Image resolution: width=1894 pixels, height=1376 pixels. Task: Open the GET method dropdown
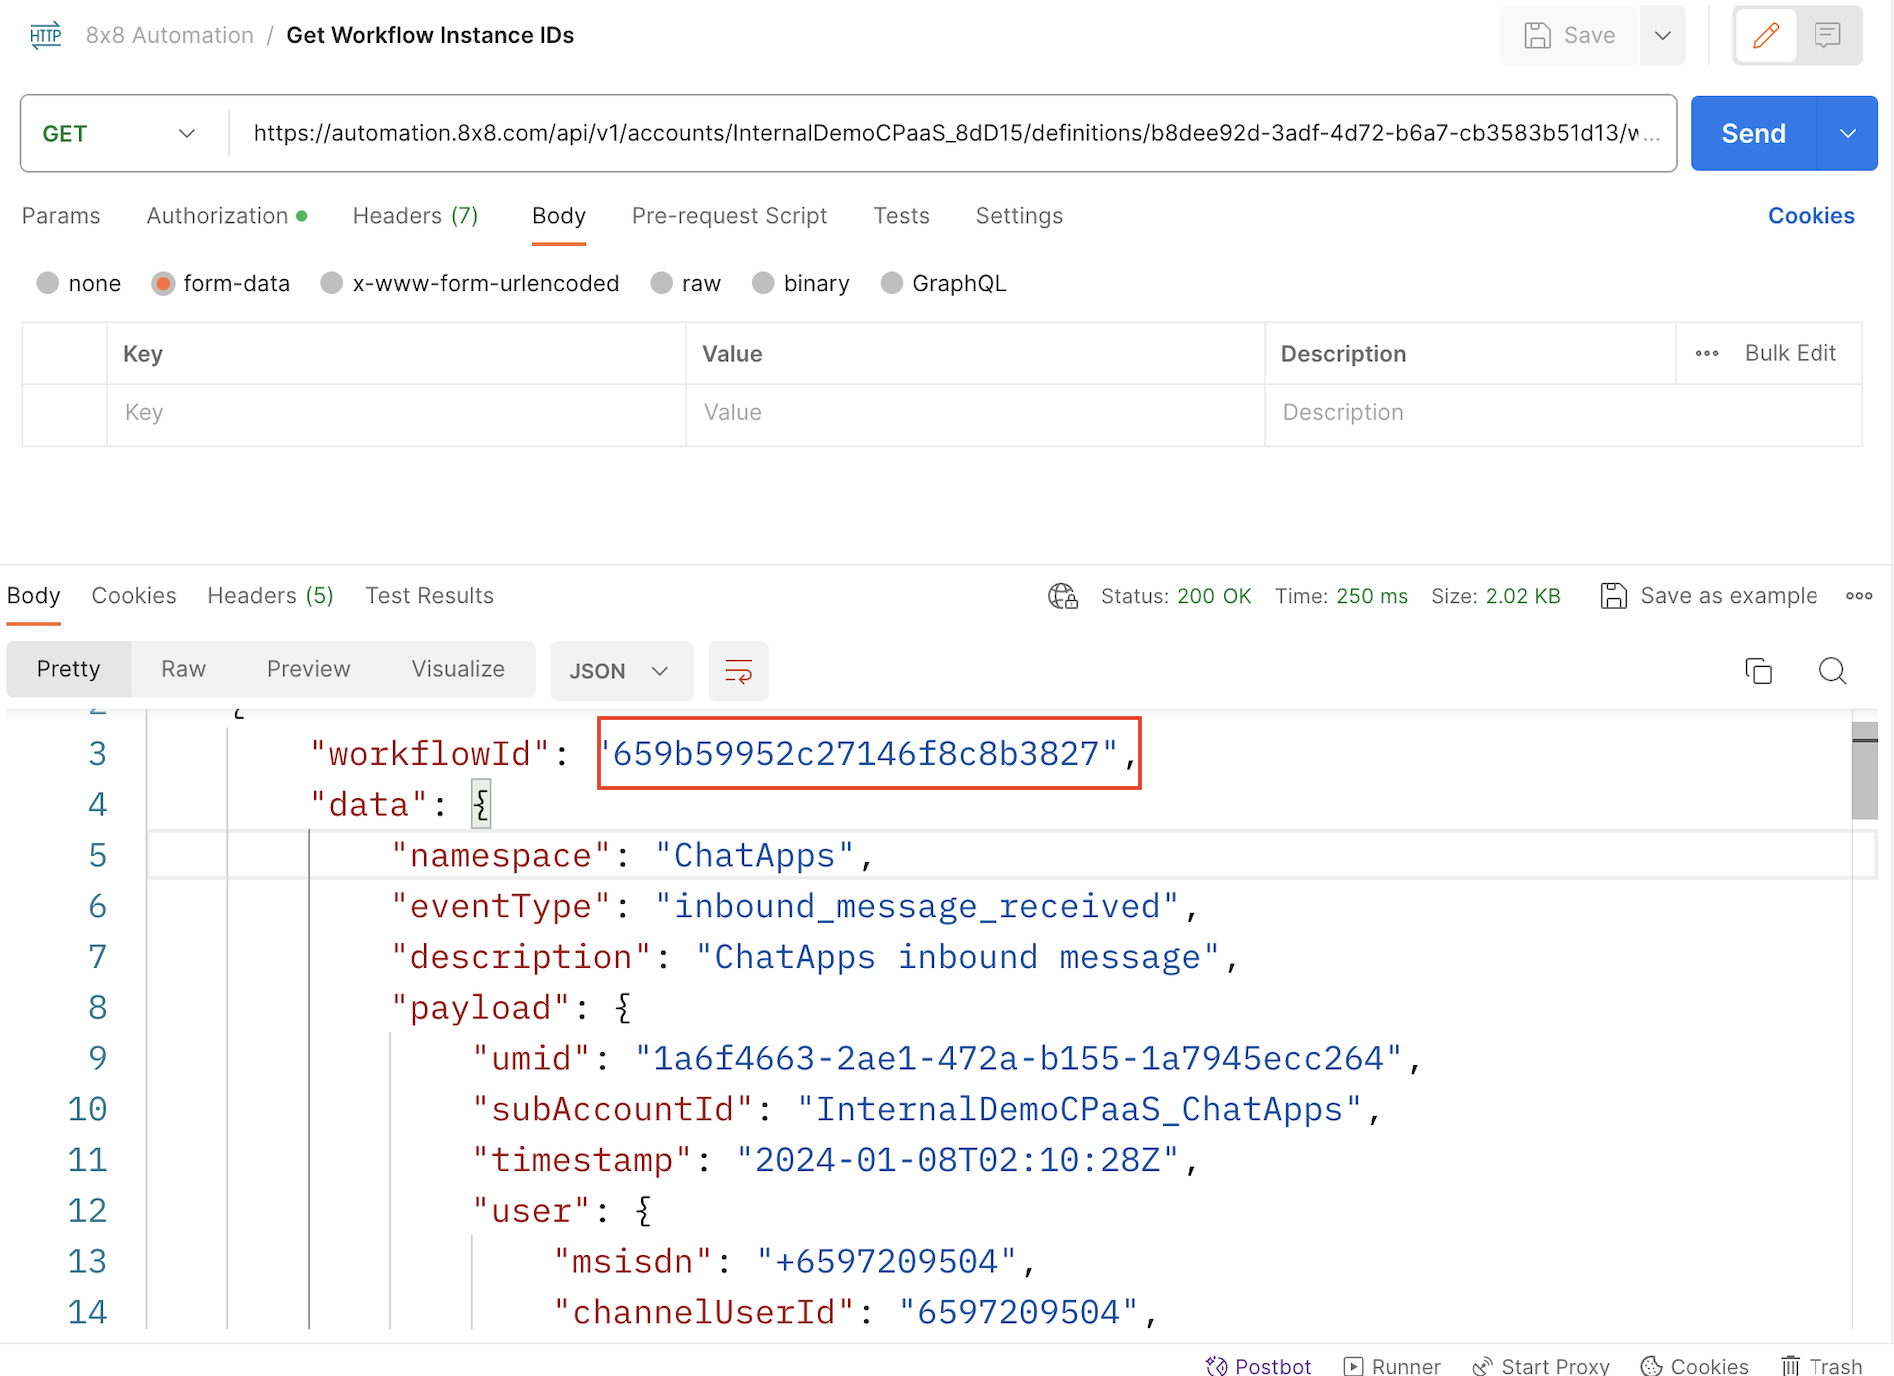[120, 134]
